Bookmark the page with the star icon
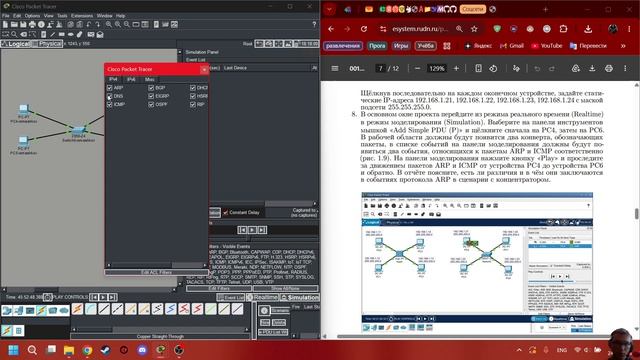The height and width of the screenshot is (360, 640). coord(474,29)
